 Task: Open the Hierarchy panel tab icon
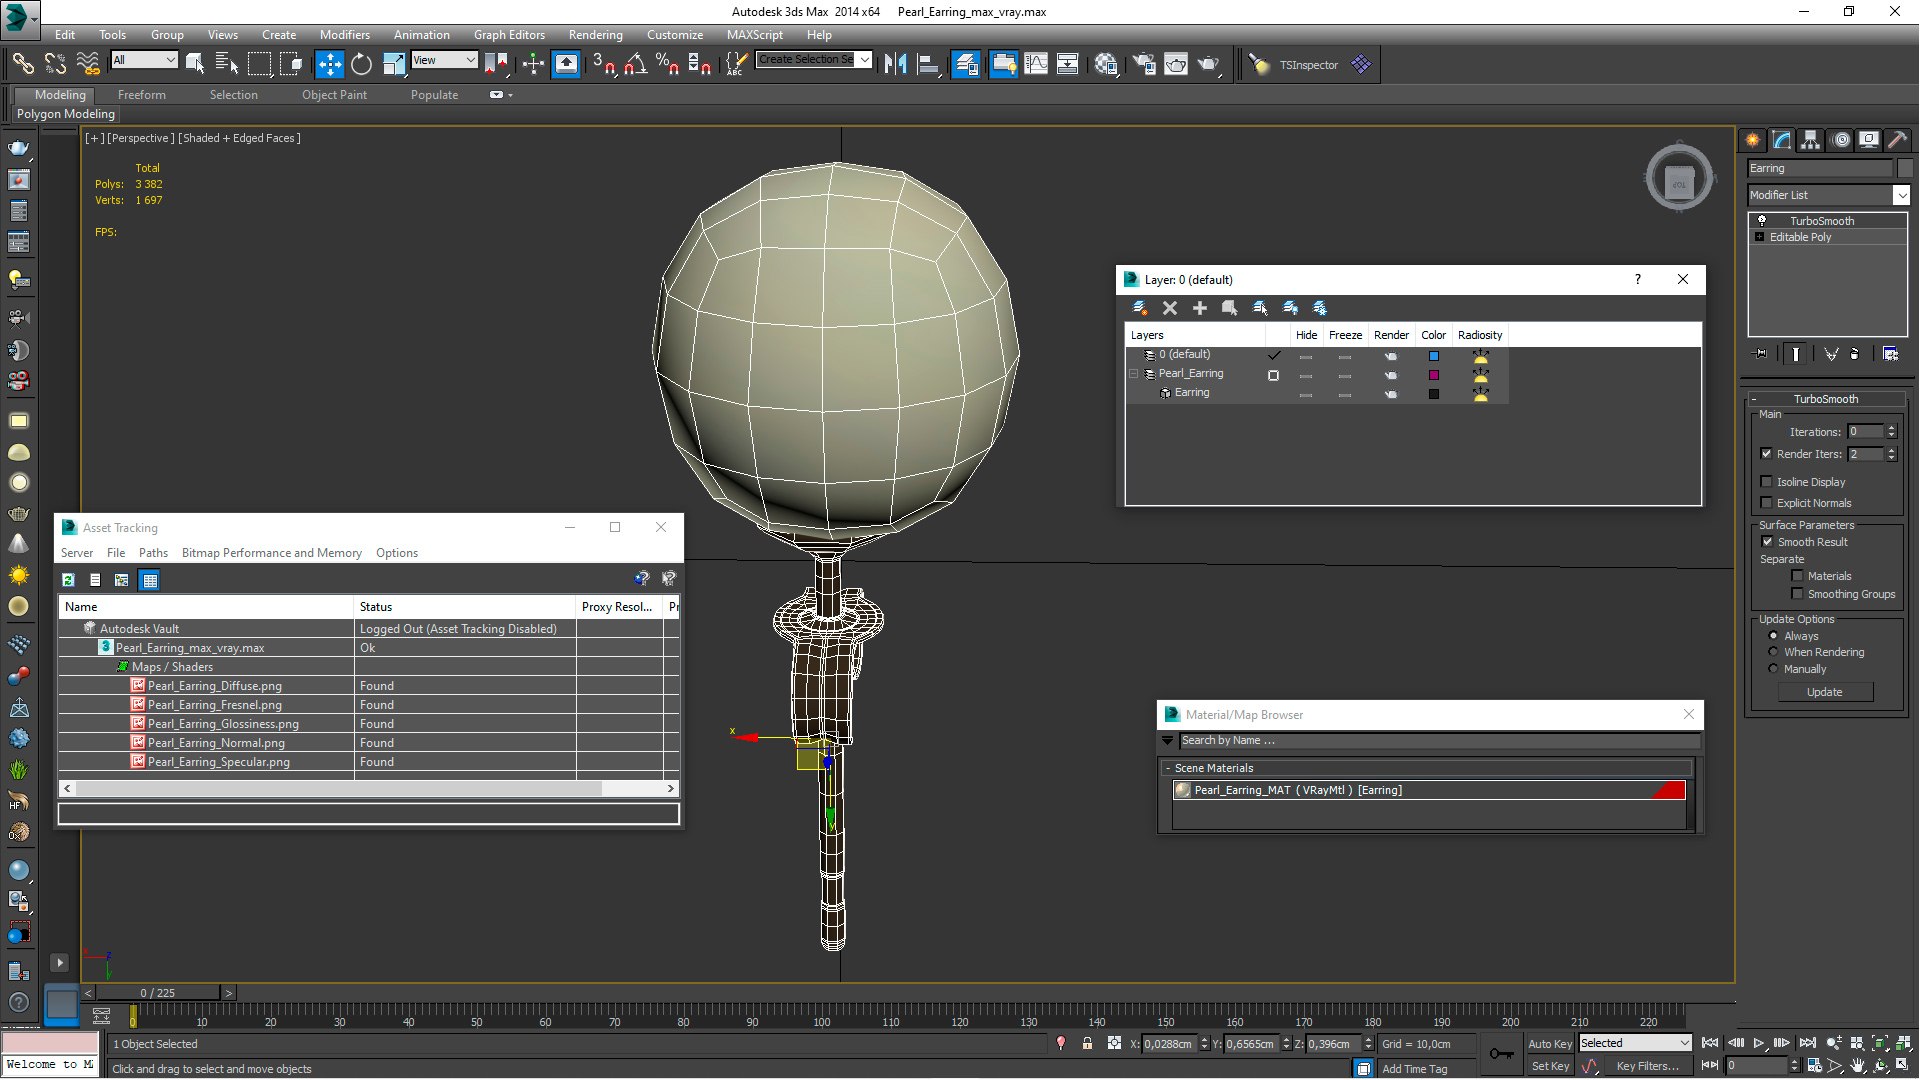pyautogui.click(x=1811, y=140)
